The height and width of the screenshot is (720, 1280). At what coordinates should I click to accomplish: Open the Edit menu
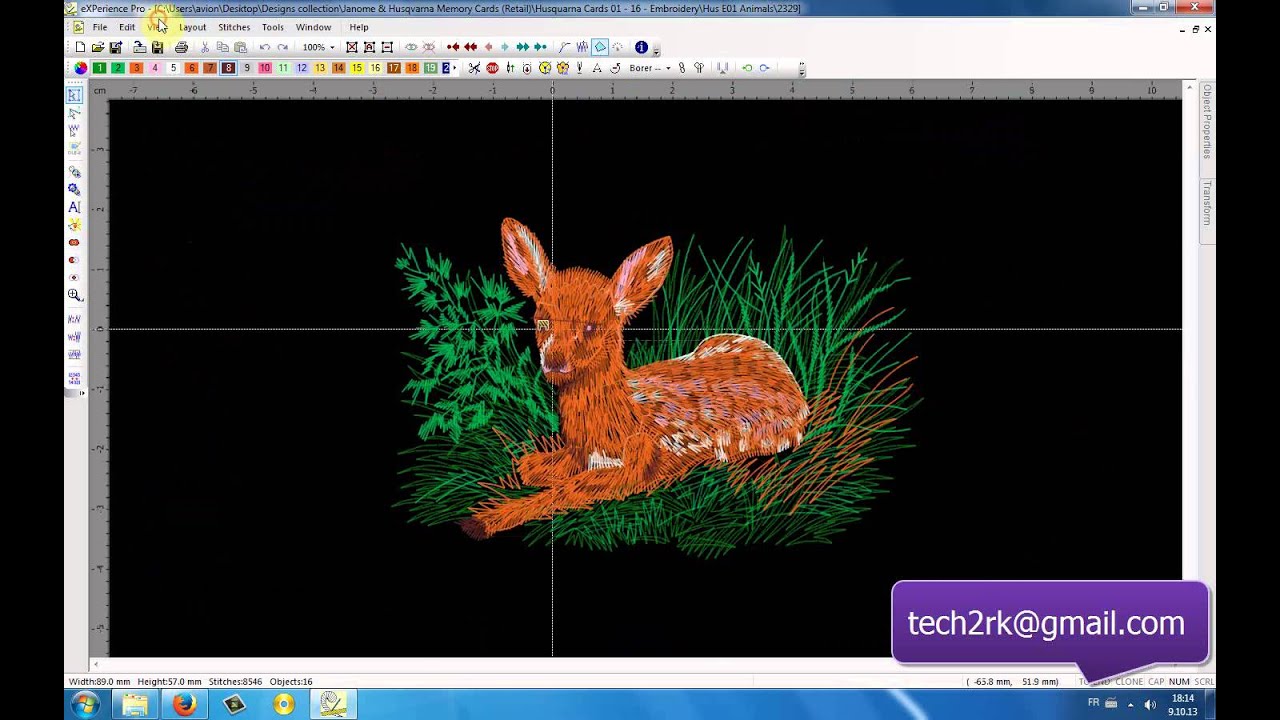click(127, 27)
